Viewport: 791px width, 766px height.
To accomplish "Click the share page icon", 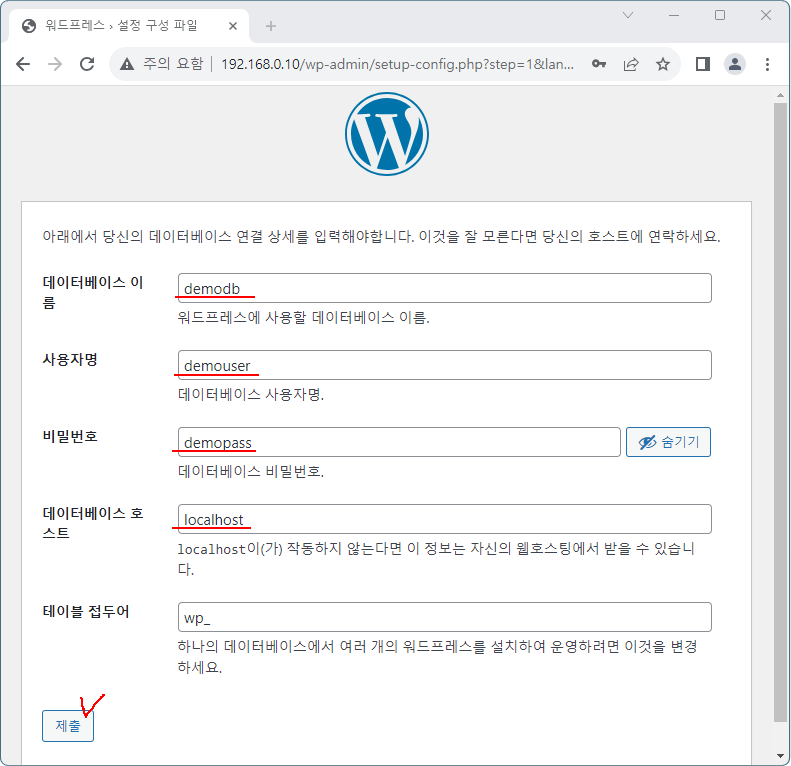I will (x=631, y=64).
